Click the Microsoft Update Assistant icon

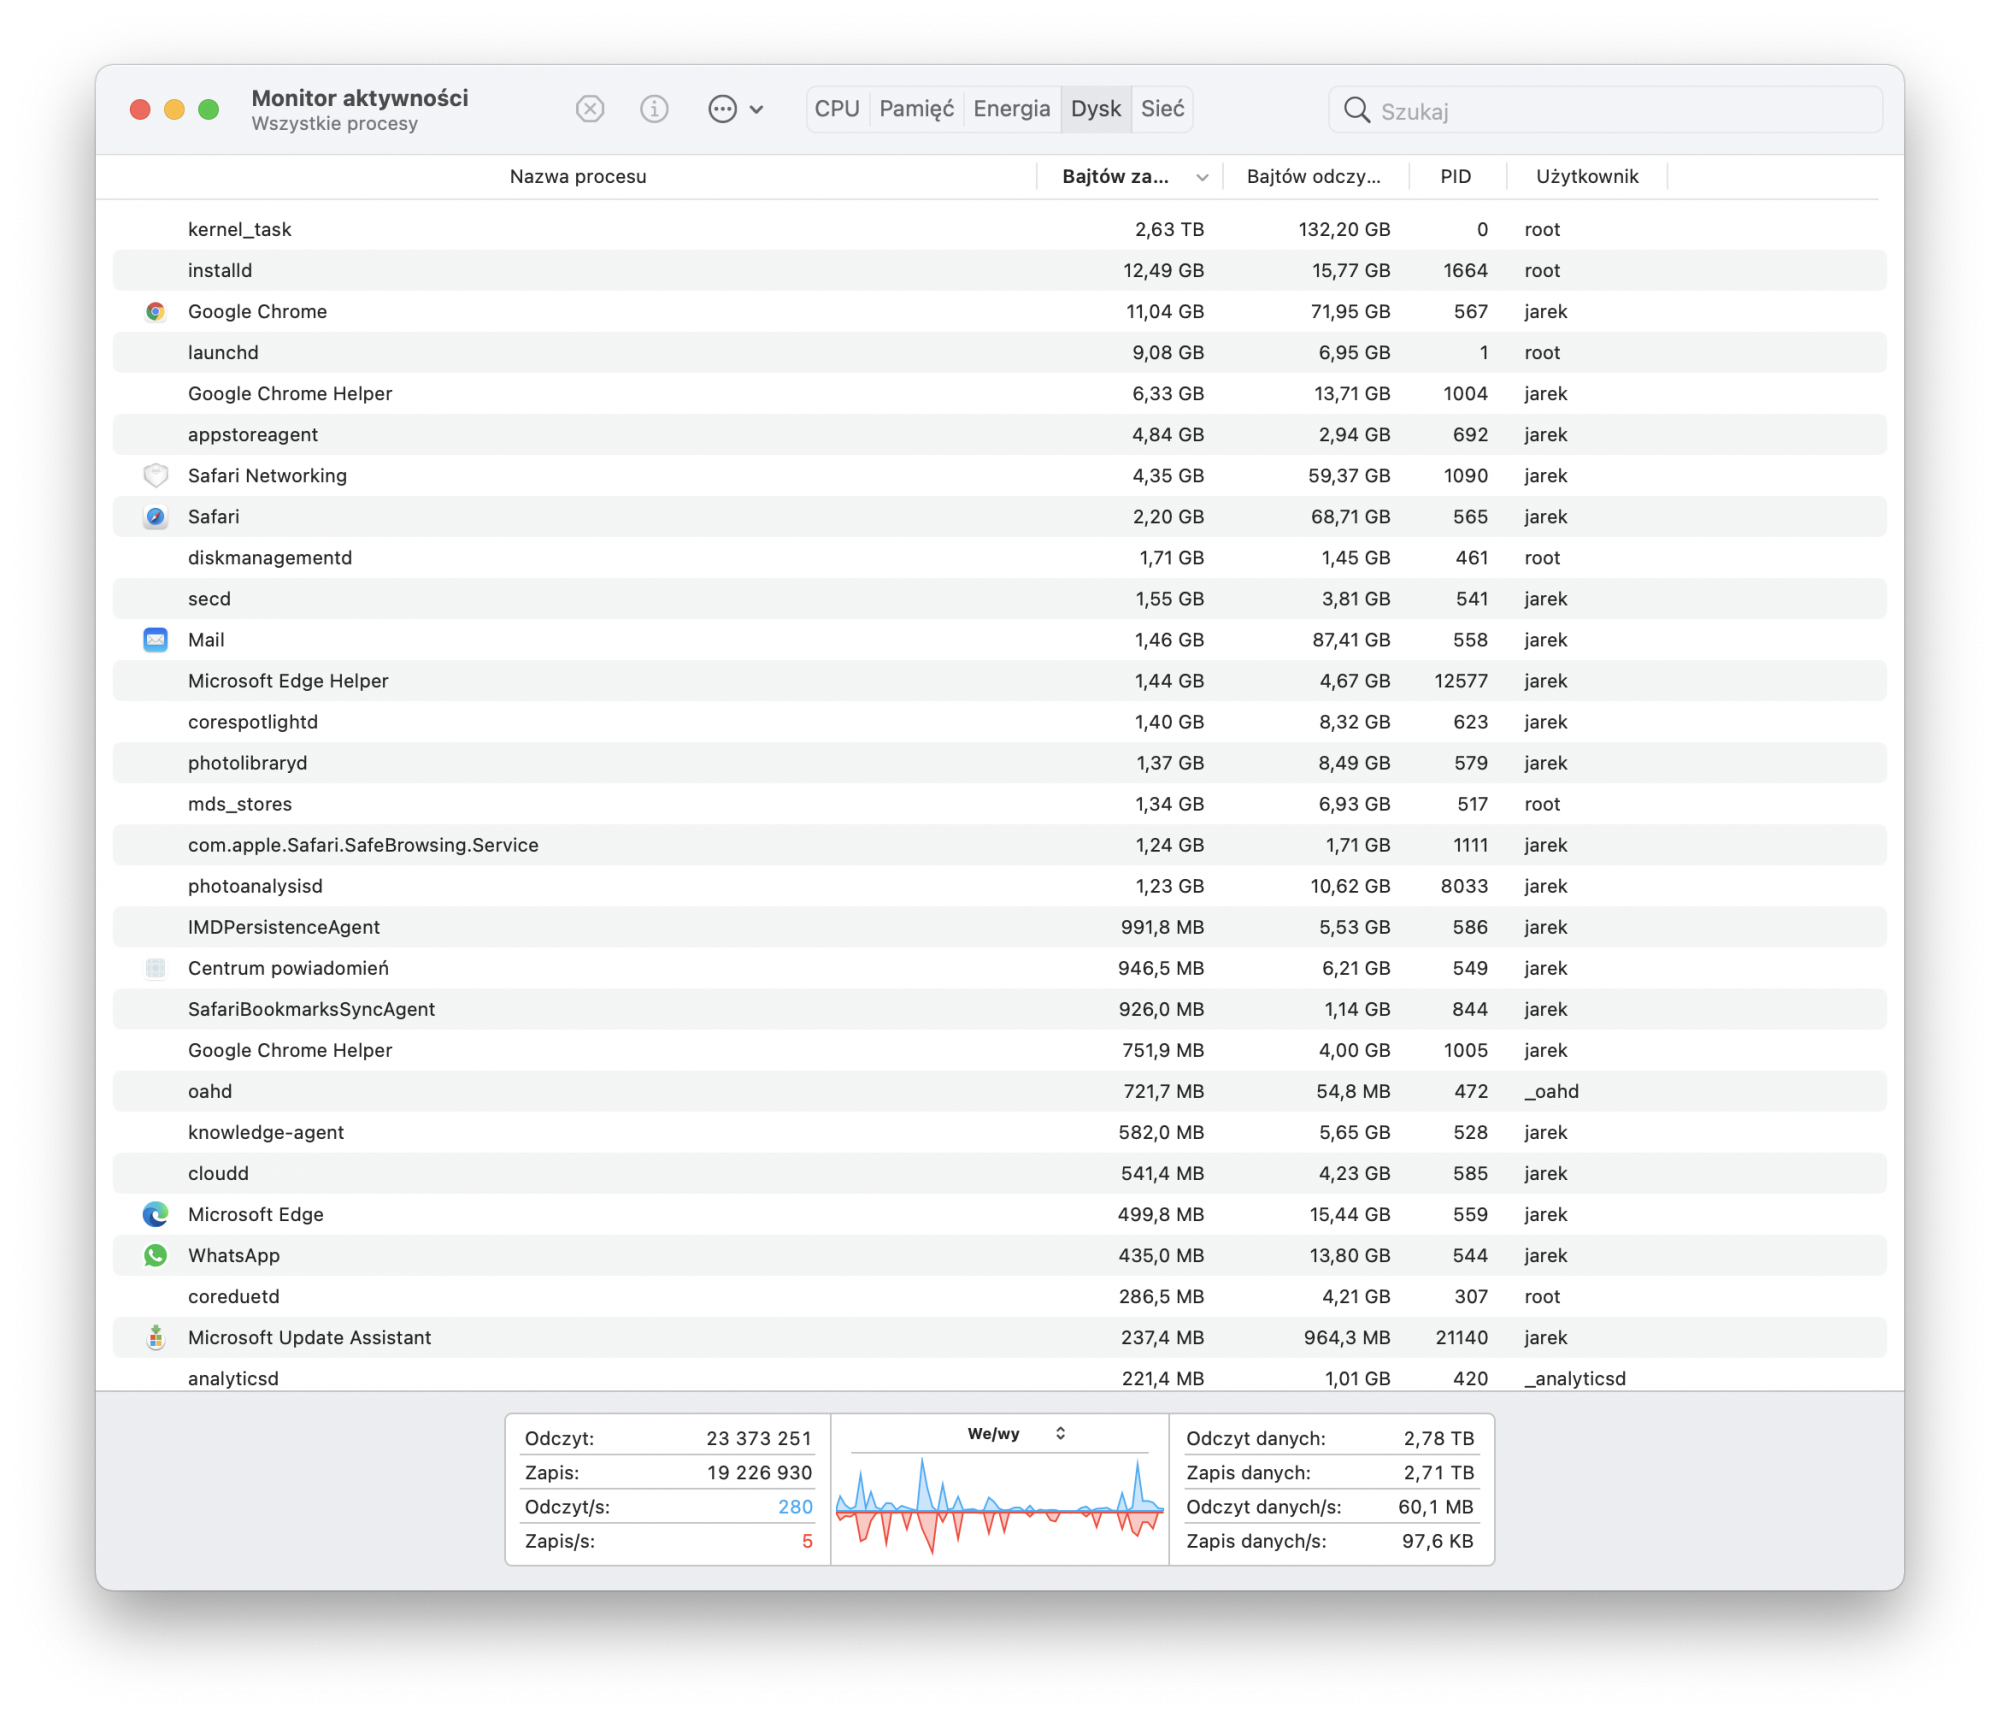pyautogui.click(x=155, y=1337)
